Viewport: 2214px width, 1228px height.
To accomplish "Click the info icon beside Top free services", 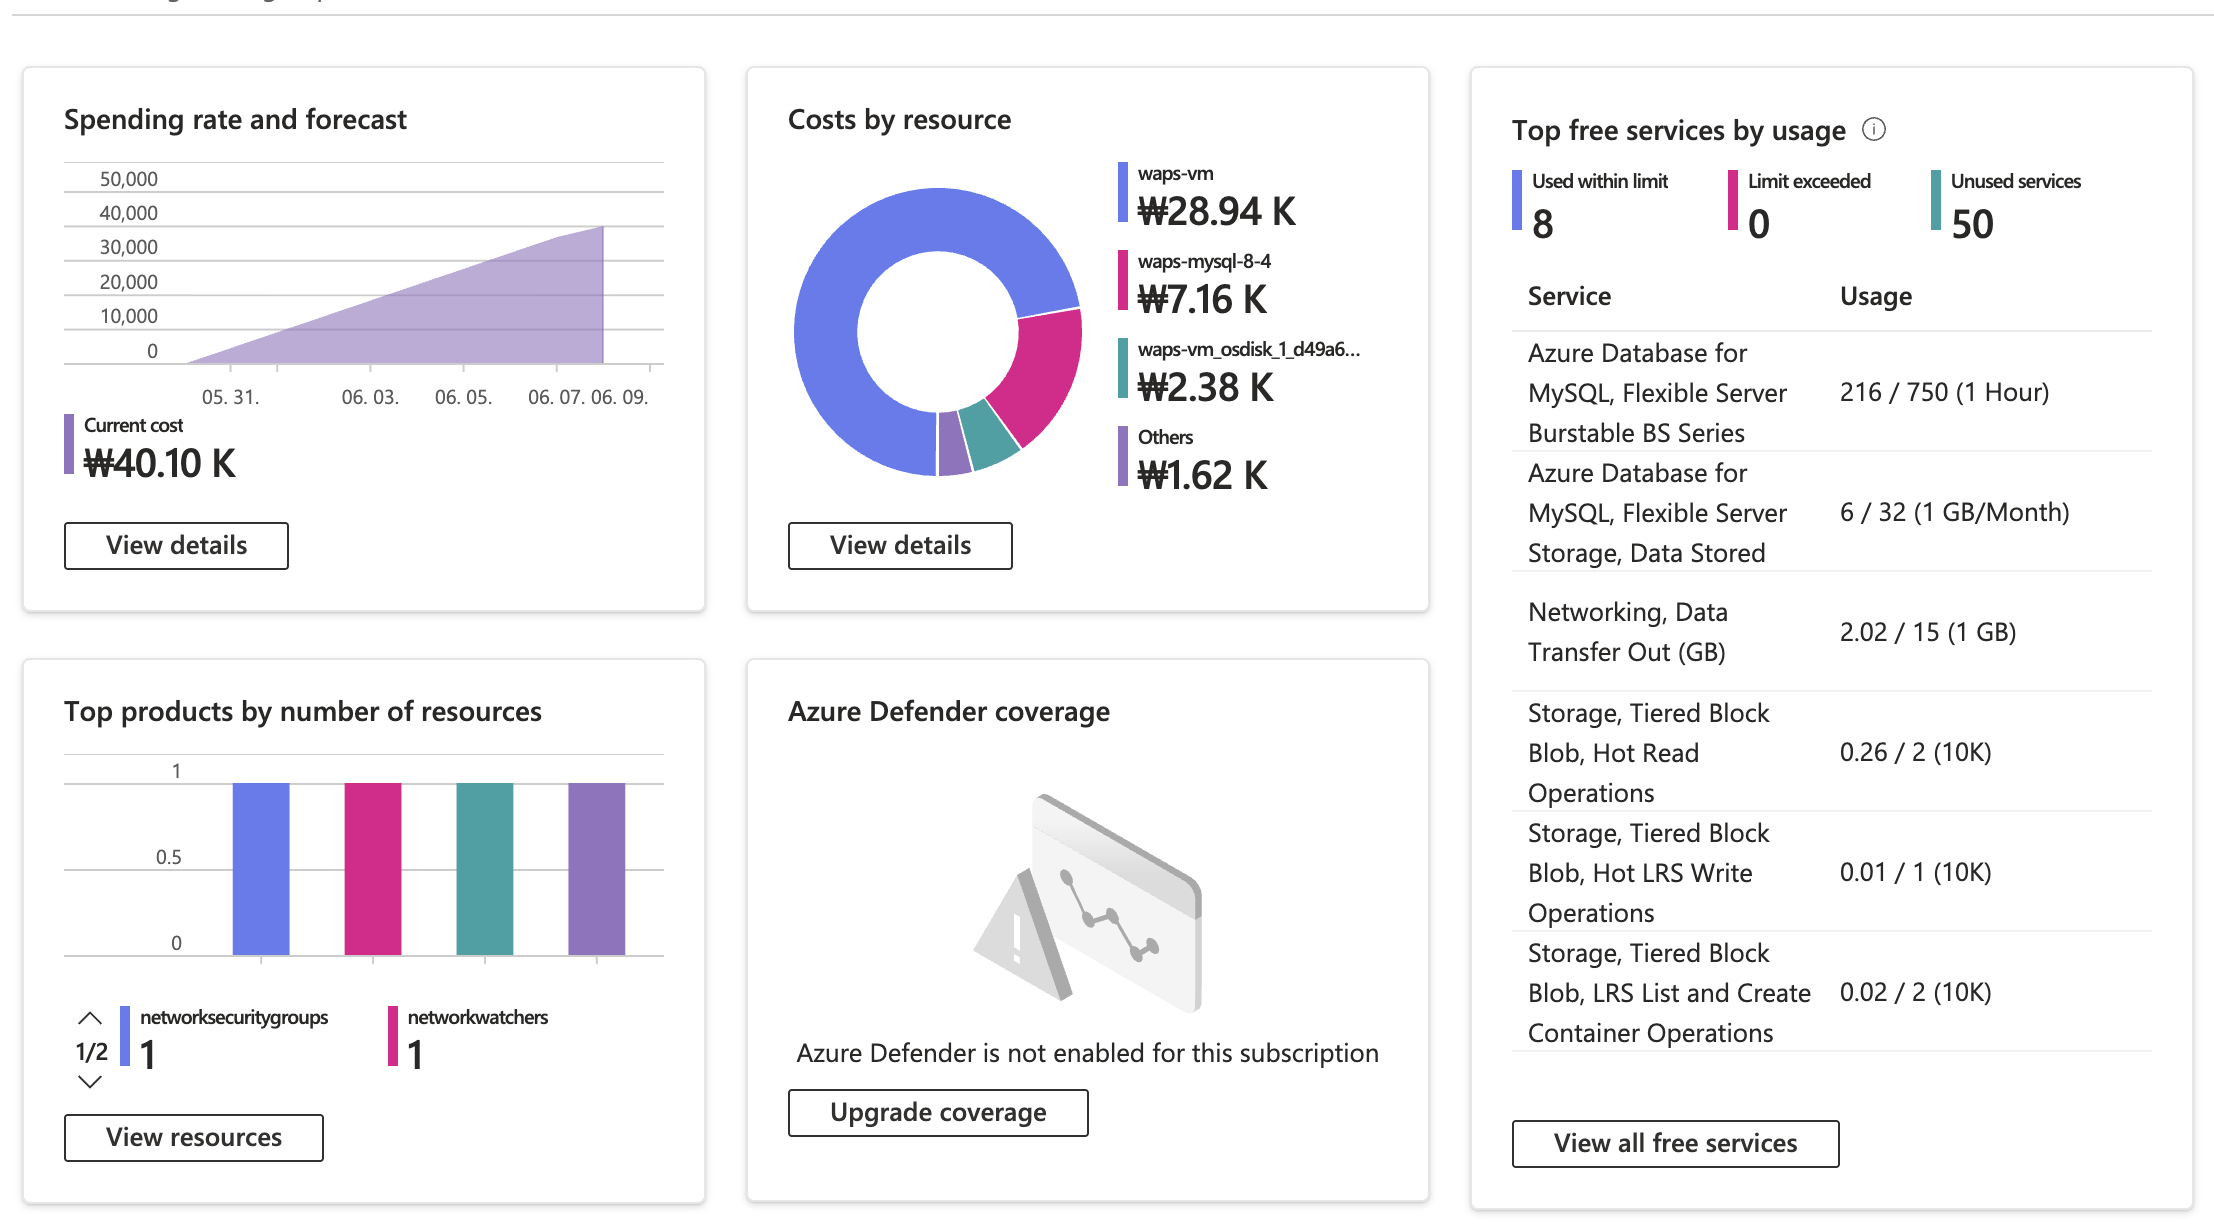I will coord(1874,129).
